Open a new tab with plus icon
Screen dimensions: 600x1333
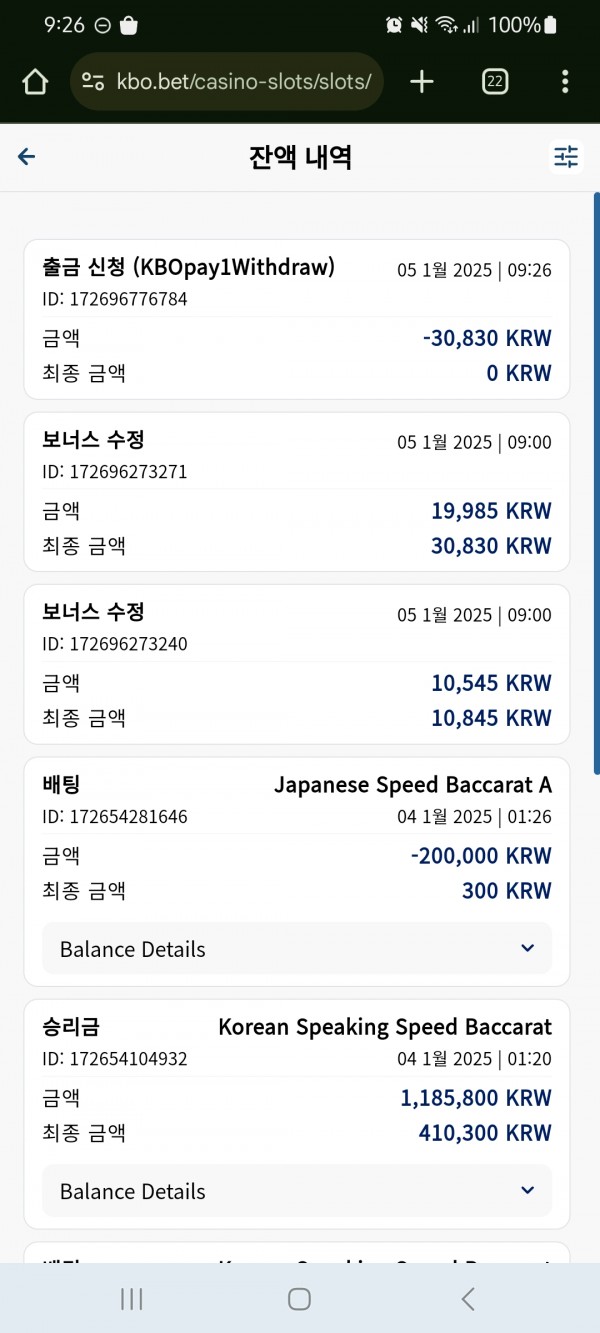(x=422, y=81)
